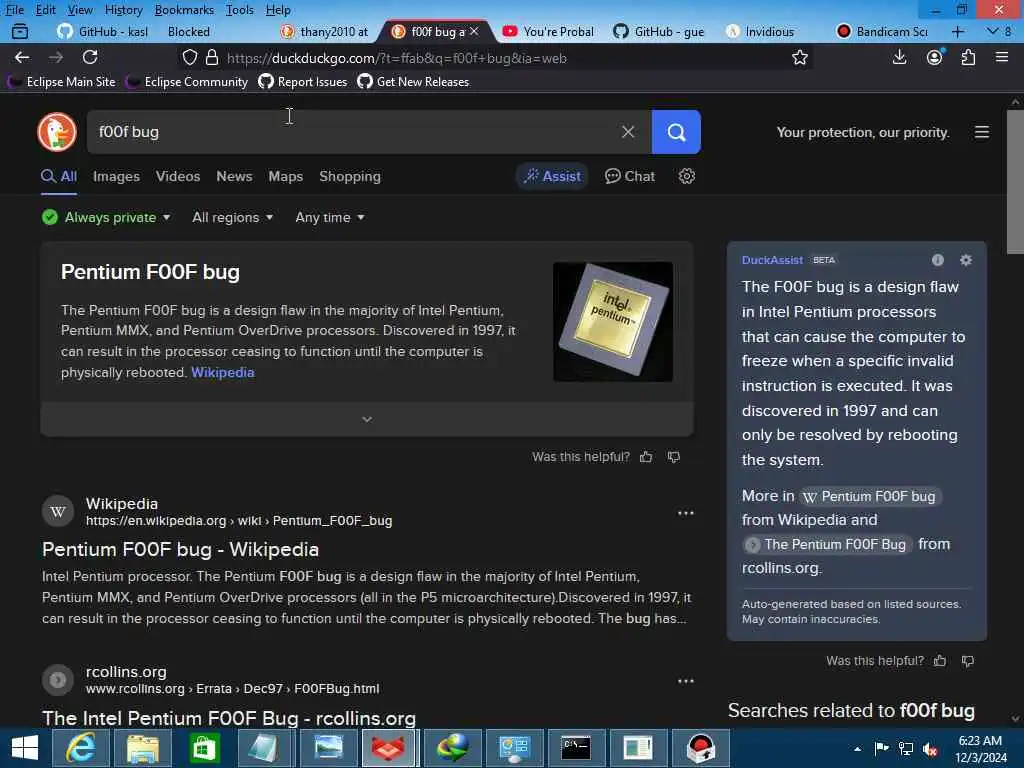Switch to the Maps search tab
This screenshot has width=1024, height=768.
tap(285, 176)
